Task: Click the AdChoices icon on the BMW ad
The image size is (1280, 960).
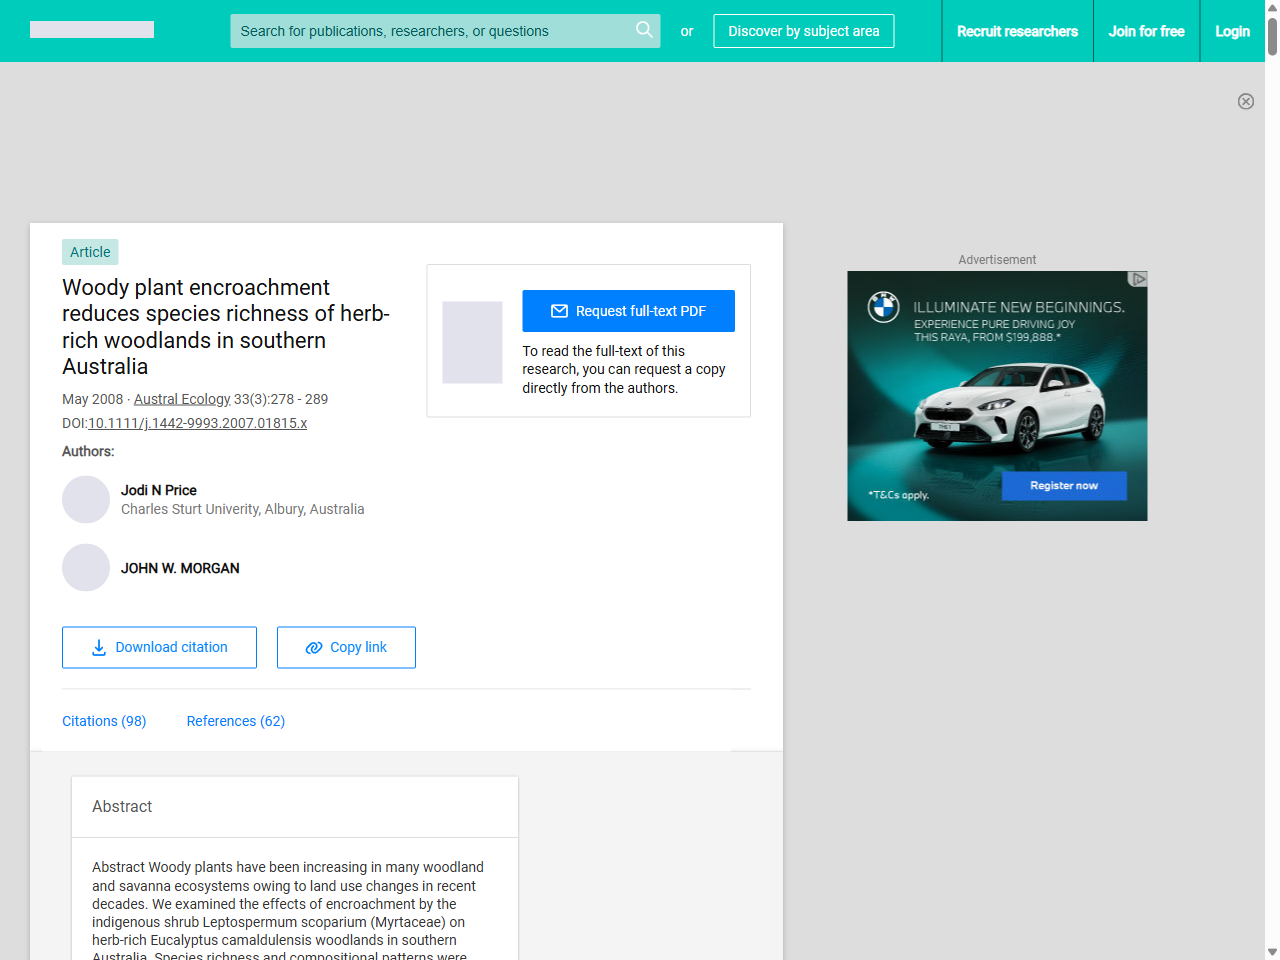Action: tap(1138, 279)
